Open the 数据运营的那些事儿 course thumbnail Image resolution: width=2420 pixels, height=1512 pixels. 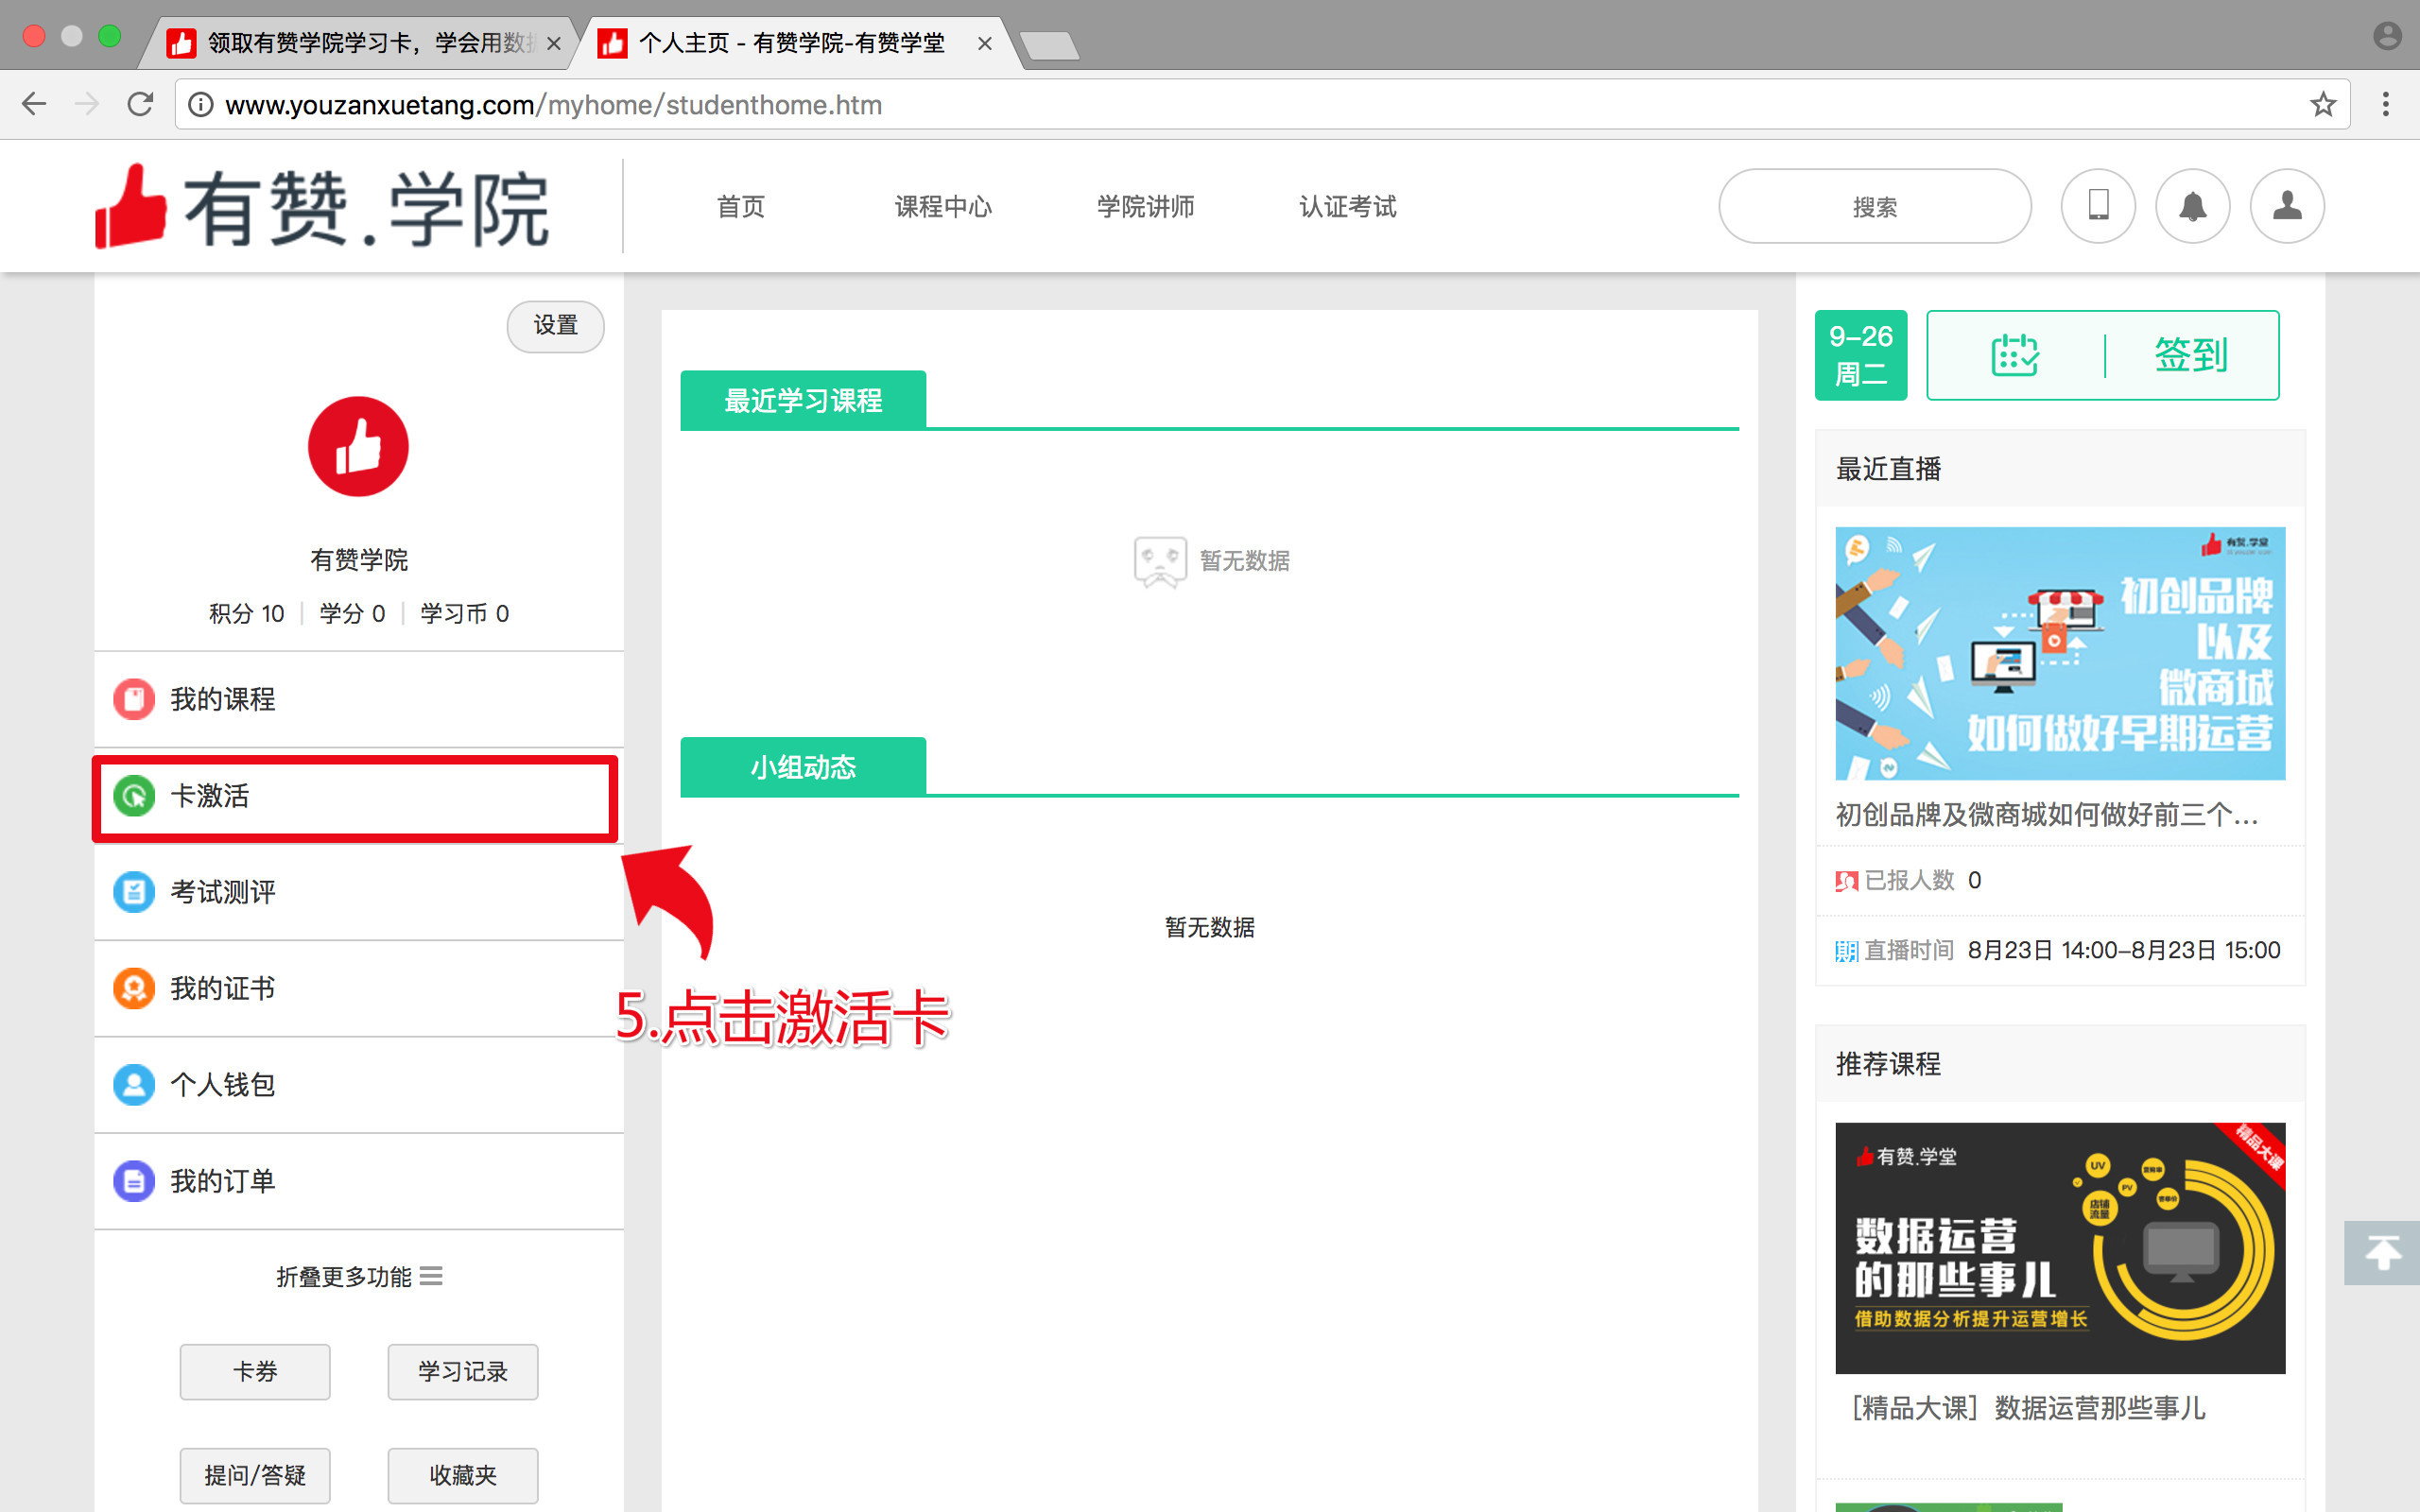coord(2060,1248)
